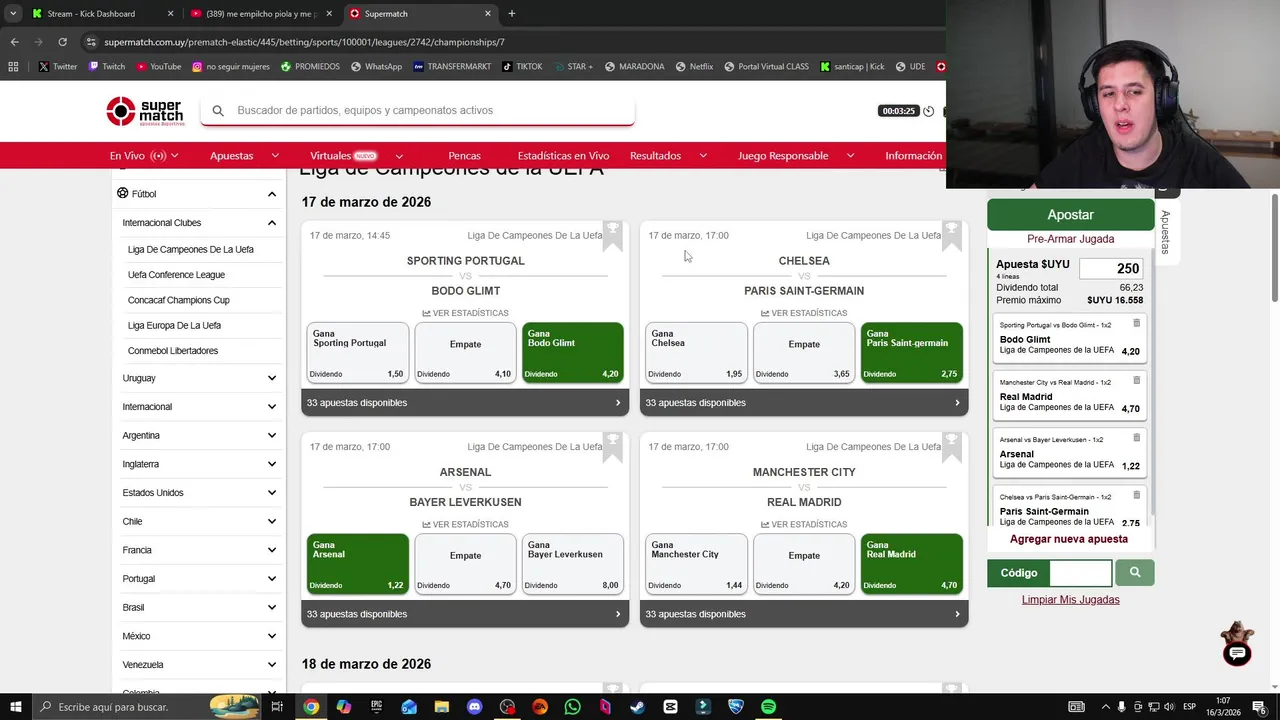Click the green Apostar button
This screenshot has height=720, width=1280.
pyautogui.click(x=1070, y=215)
